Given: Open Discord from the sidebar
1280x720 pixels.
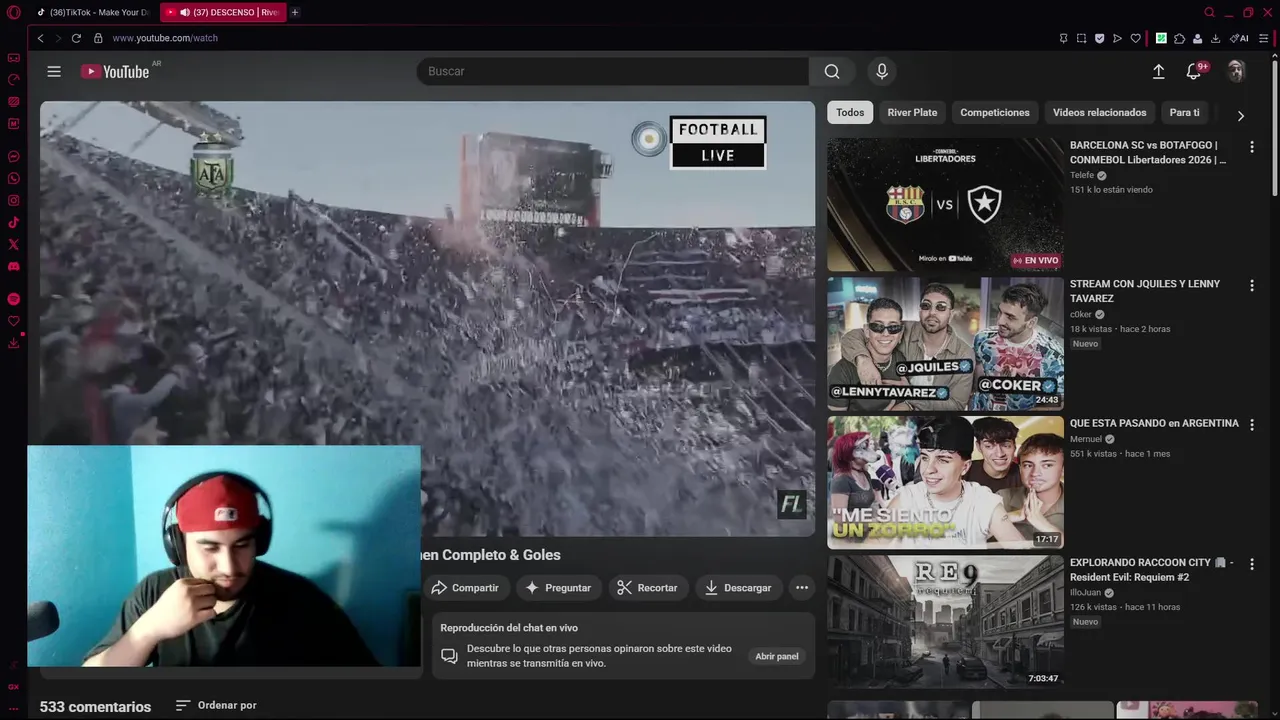Looking at the screenshot, I should pos(13,266).
